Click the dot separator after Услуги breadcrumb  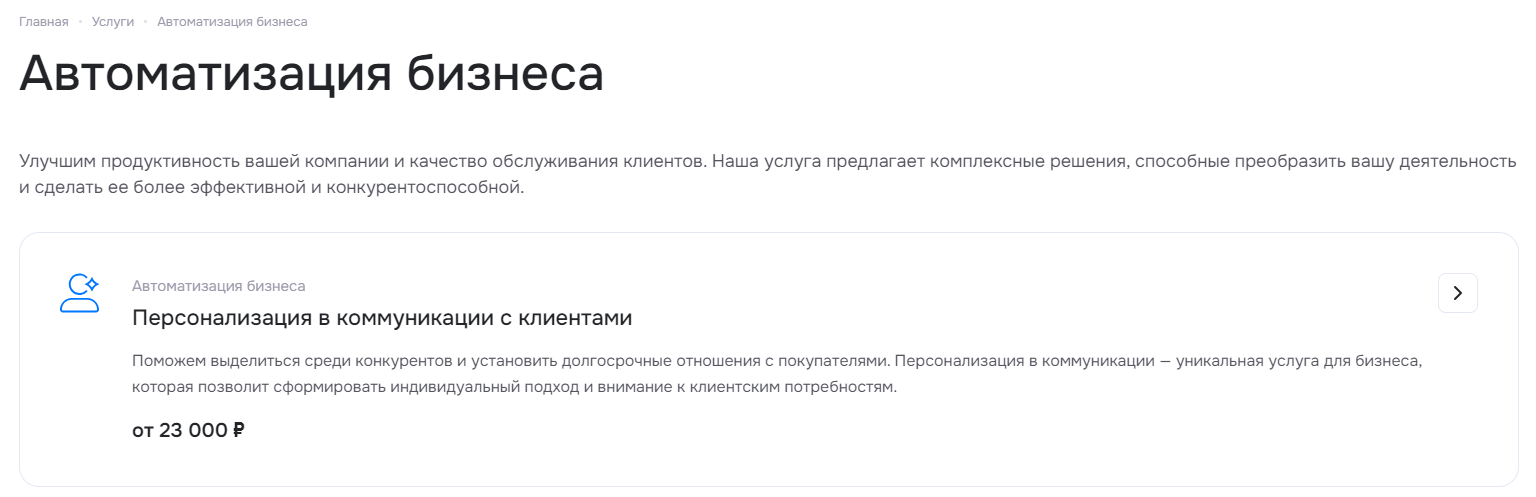coord(146,21)
